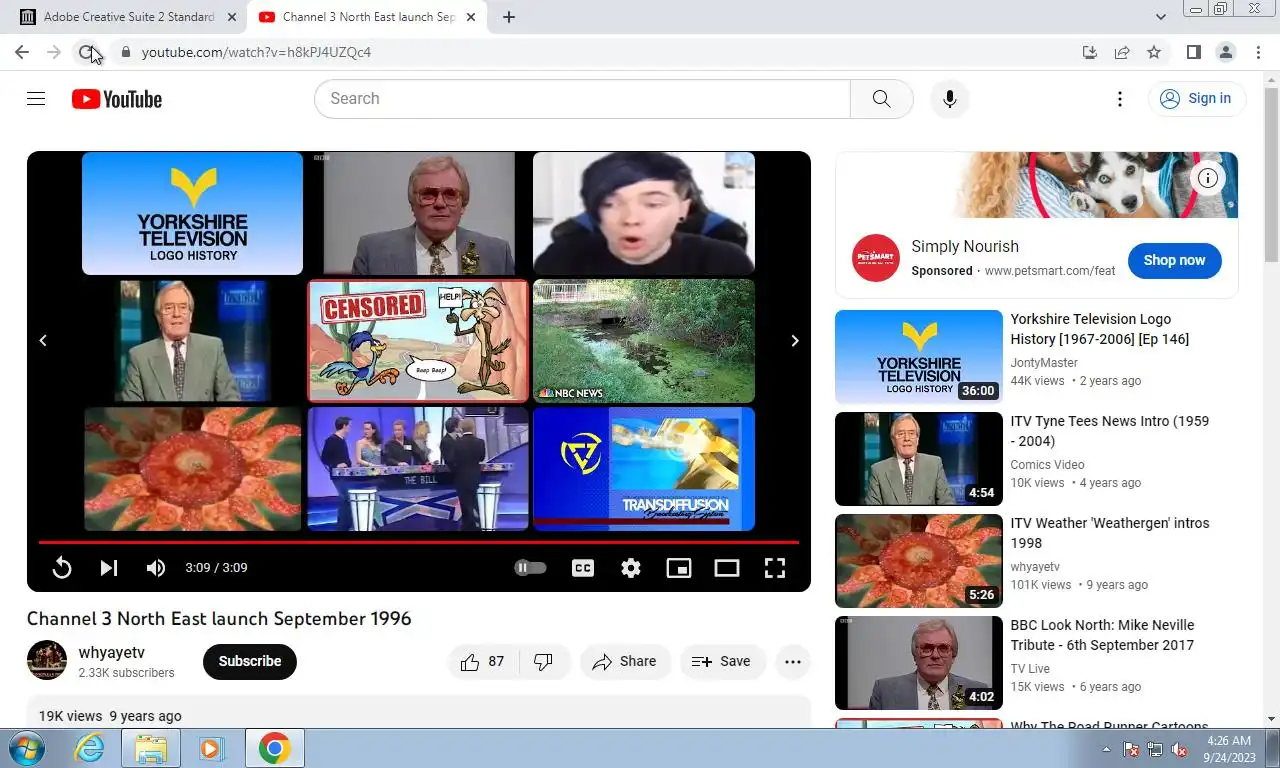Click the YouTube search box

(582, 99)
